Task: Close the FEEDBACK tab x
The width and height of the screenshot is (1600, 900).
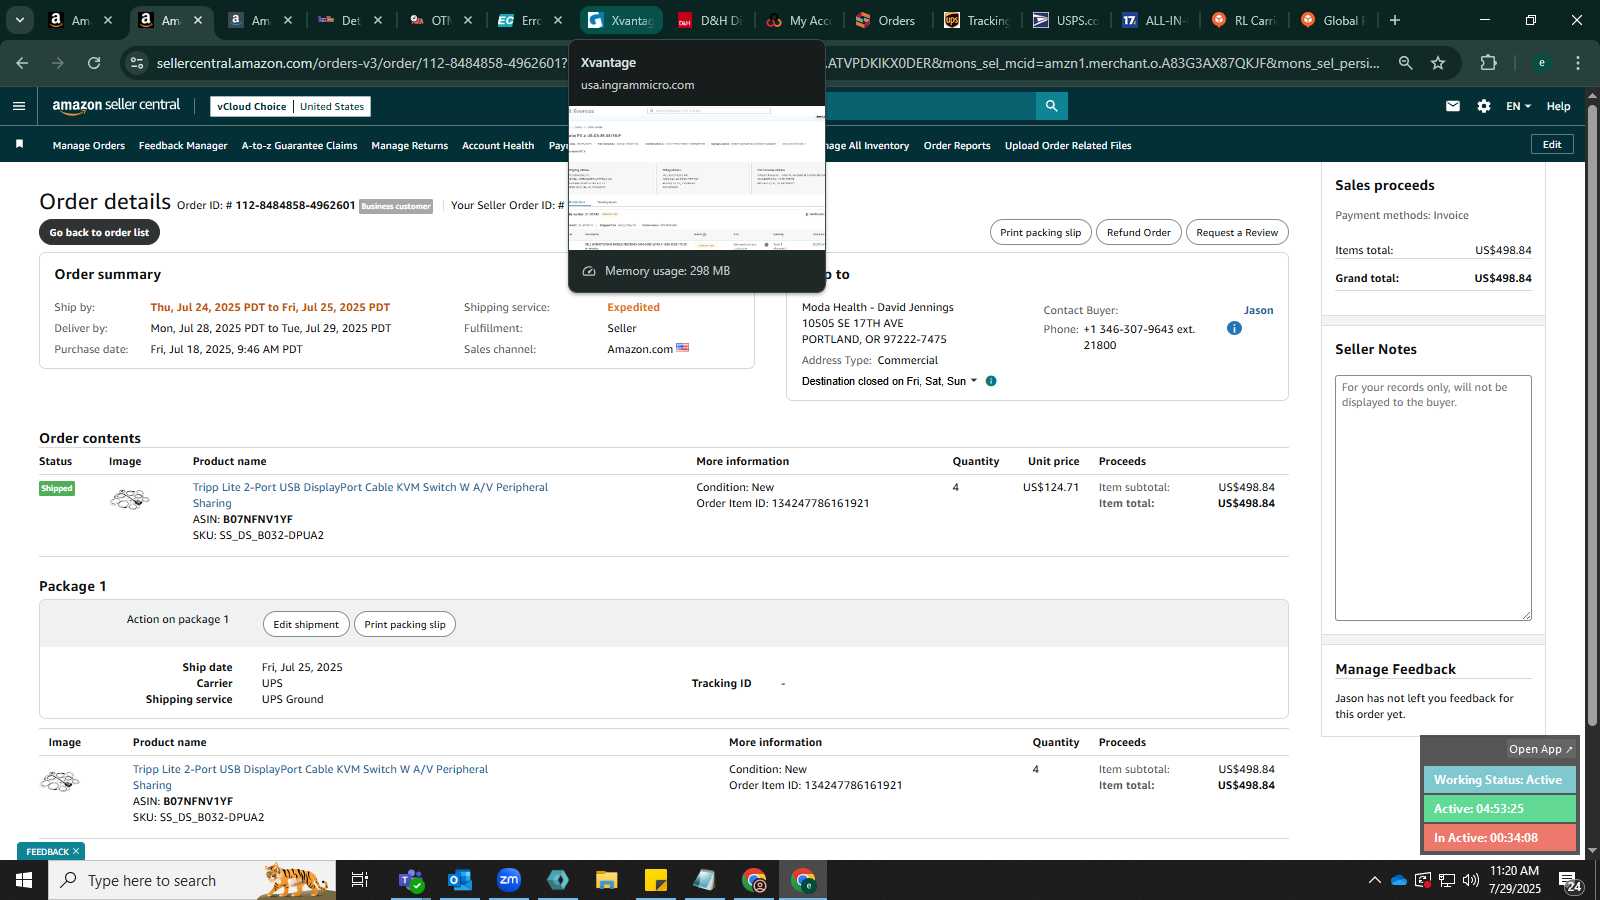Action: 76,852
